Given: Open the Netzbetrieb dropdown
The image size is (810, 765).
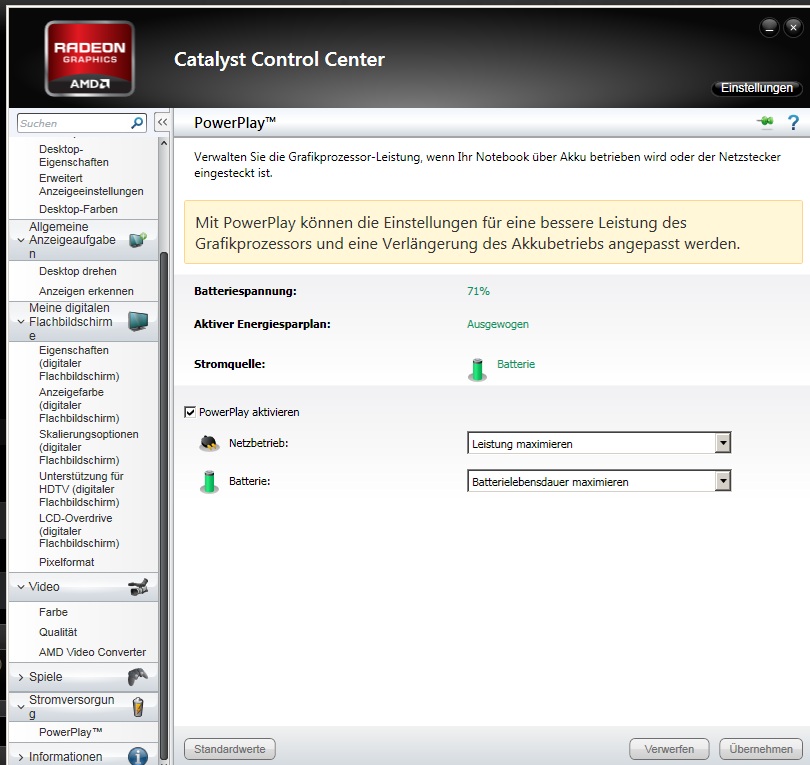Looking at the screenshot, I should 599,443.
